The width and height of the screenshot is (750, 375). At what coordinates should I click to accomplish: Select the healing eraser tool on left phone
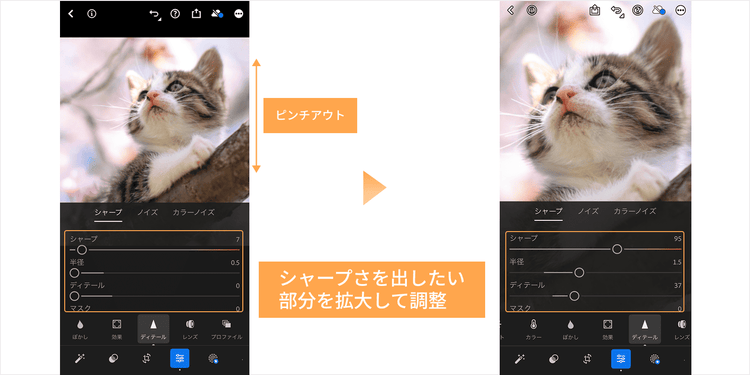(113, 359)
